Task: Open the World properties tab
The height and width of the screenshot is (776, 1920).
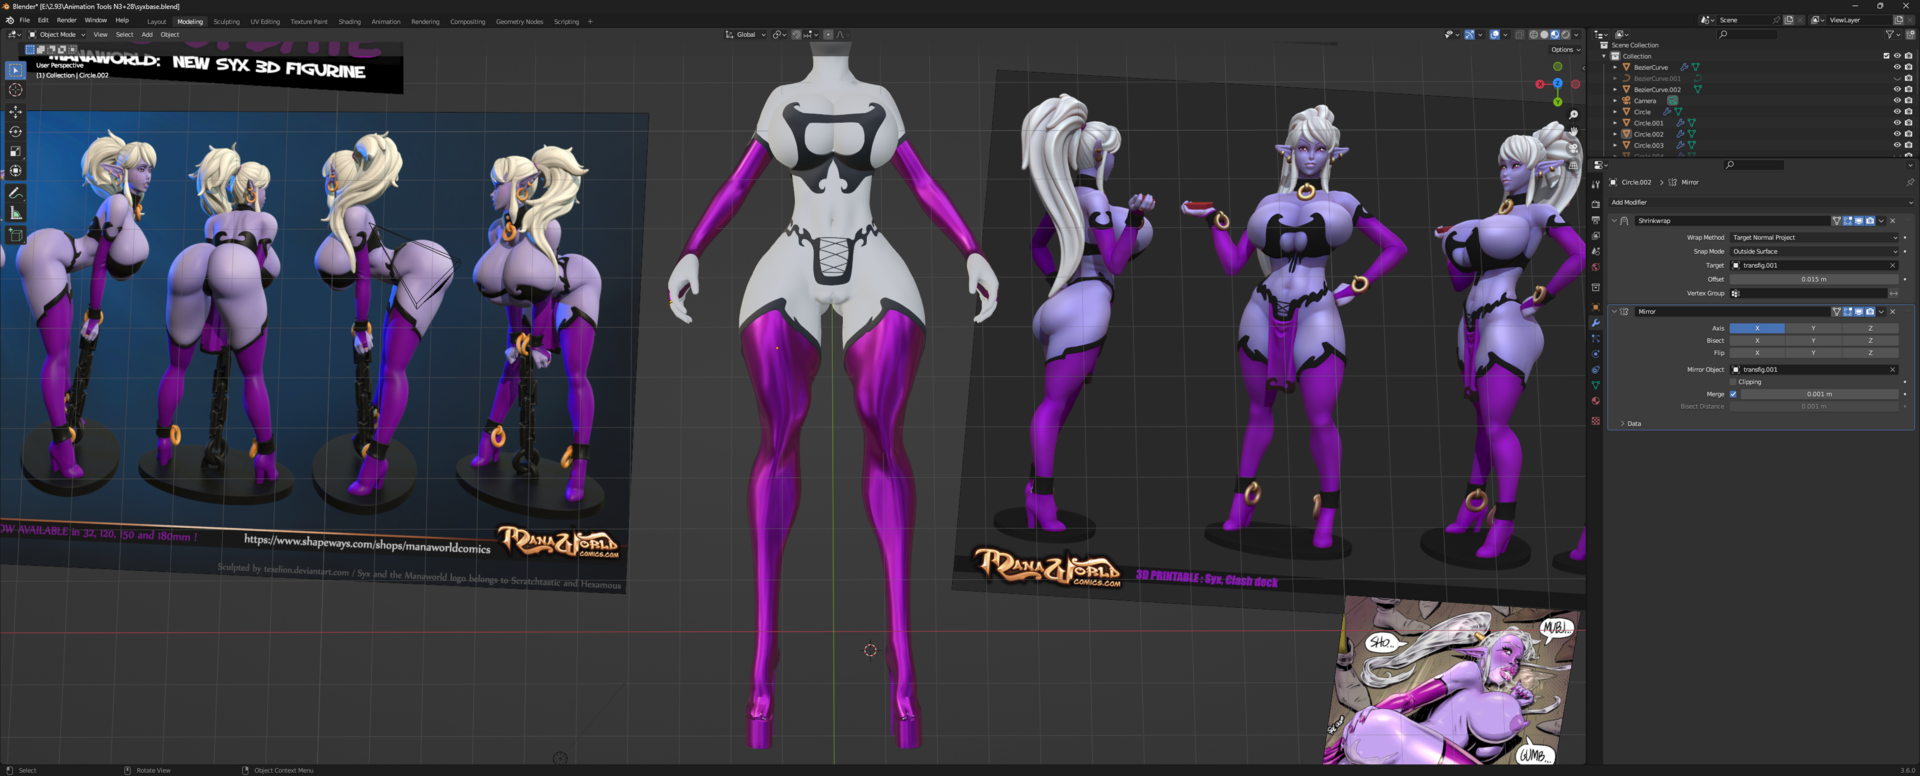Action: pos(1595,267)
